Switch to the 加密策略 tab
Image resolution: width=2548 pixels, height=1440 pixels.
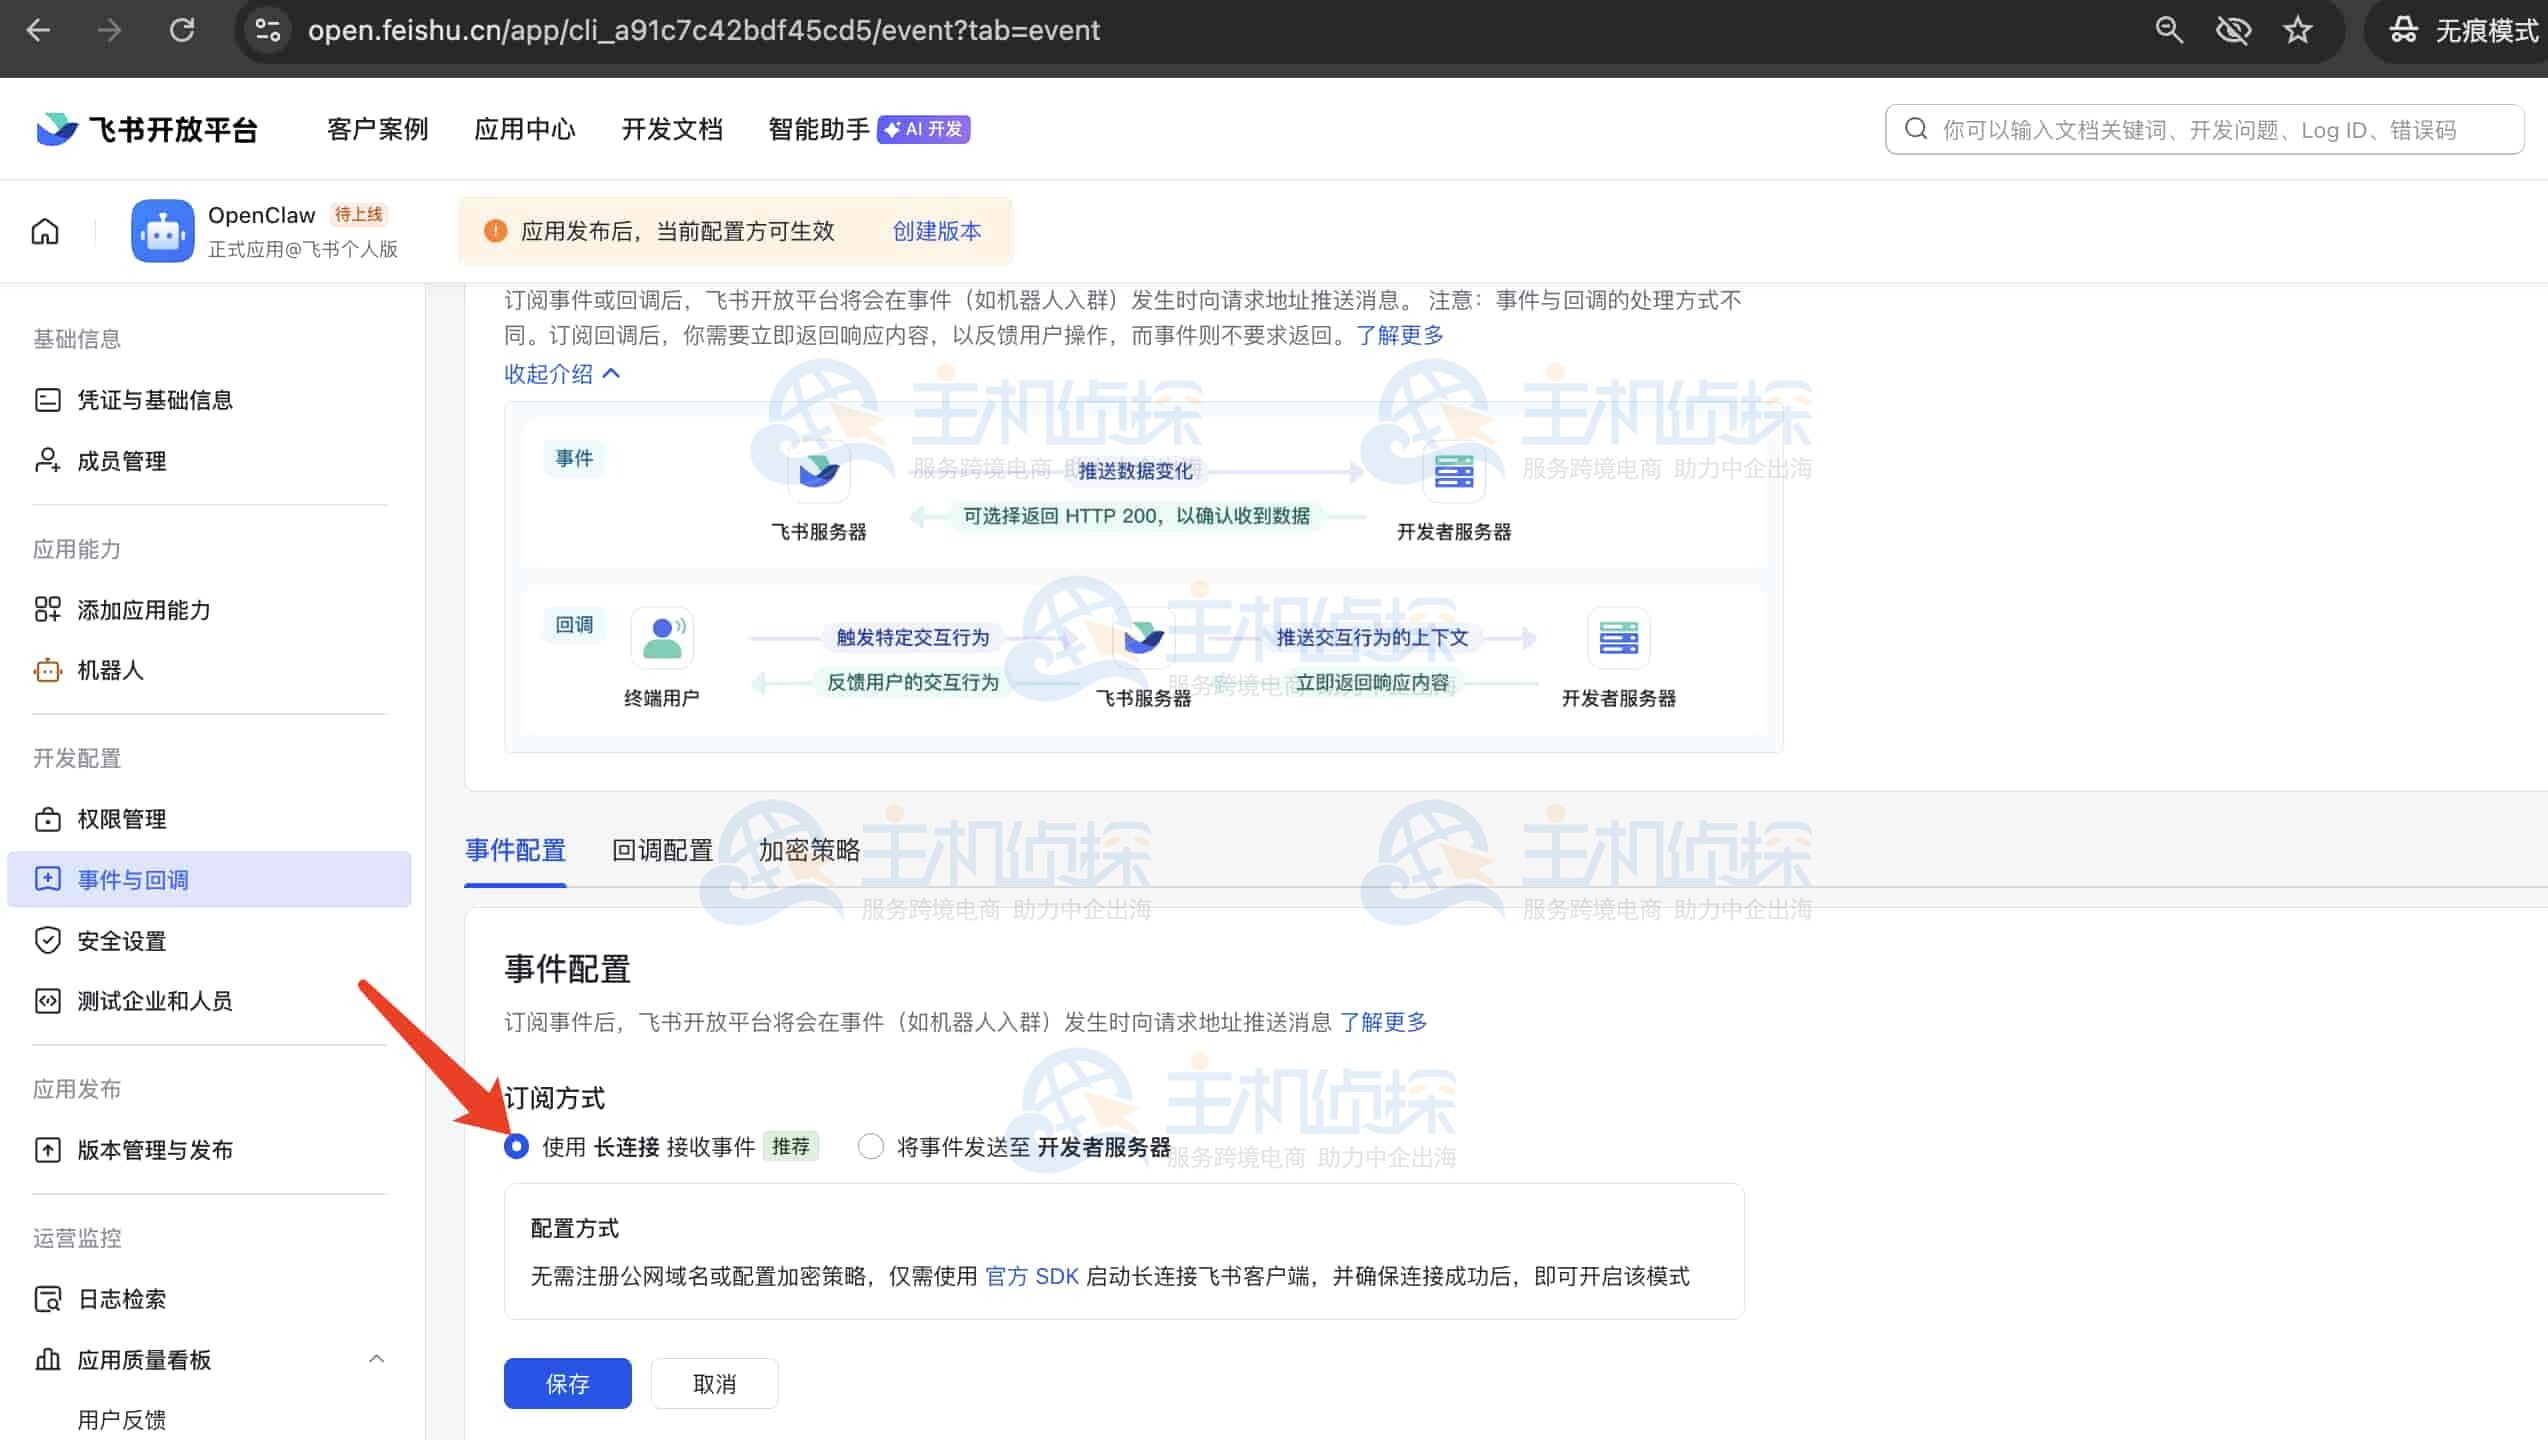810,849
